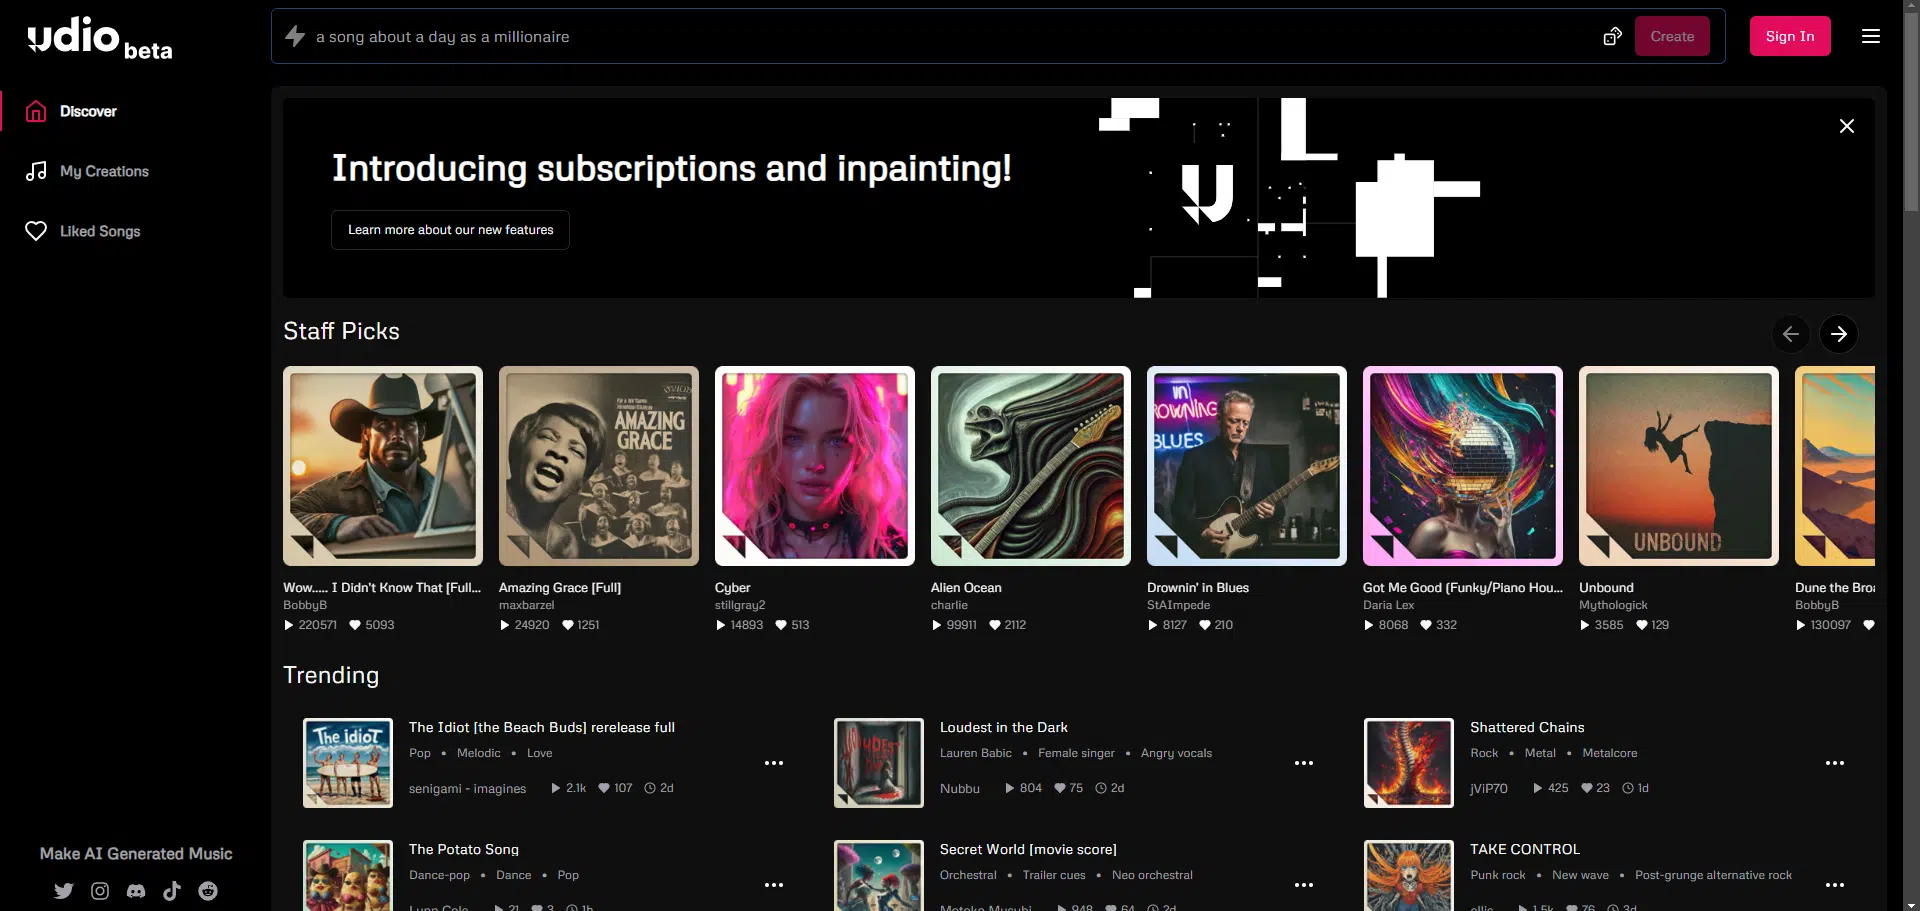1920x911 pixels.
Task: Go to My Creations in sidebar
Action: [104, 171]
